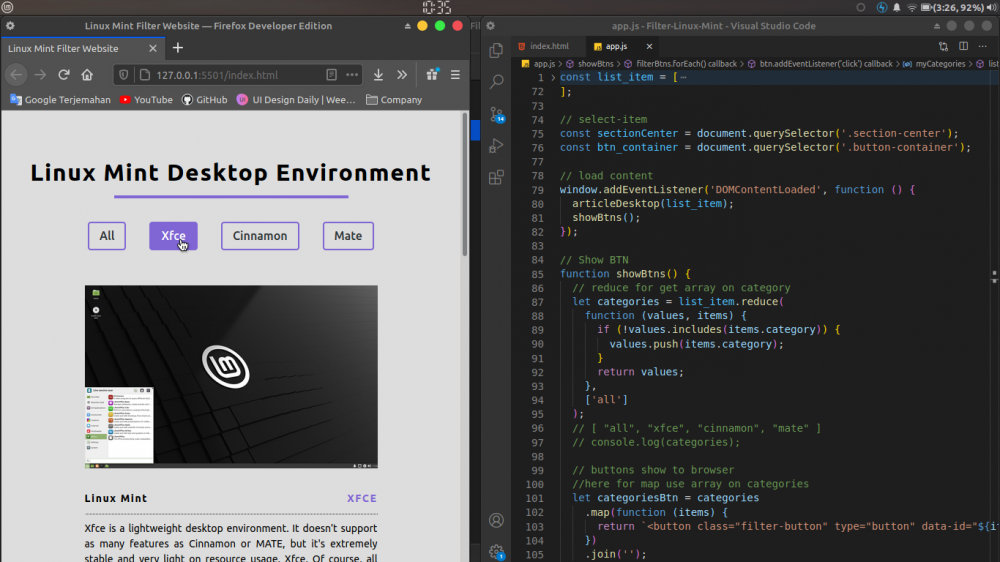This screenshot has width=1000, height=562.
Task: Click btn.addEventListener('click') callback breadcrumb
Action: coord(820,64)
